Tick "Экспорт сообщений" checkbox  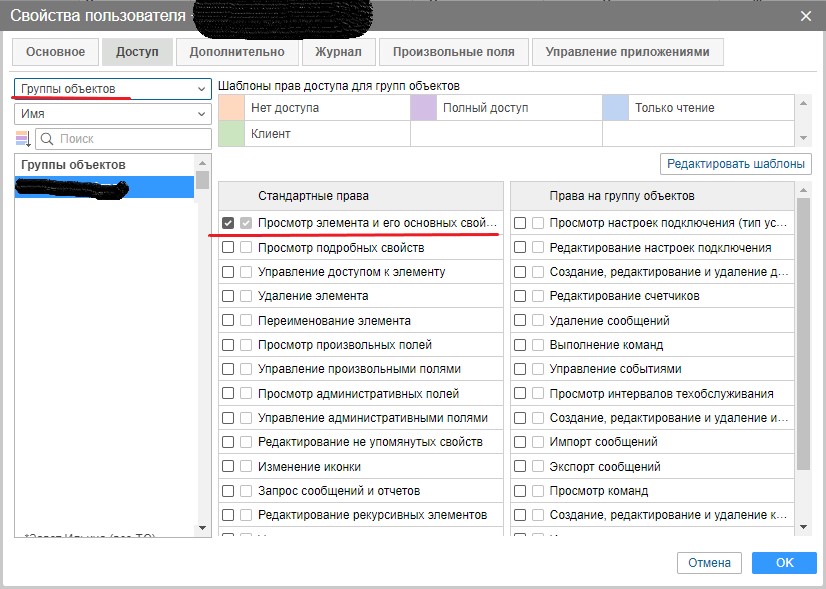tap(520, 467)
